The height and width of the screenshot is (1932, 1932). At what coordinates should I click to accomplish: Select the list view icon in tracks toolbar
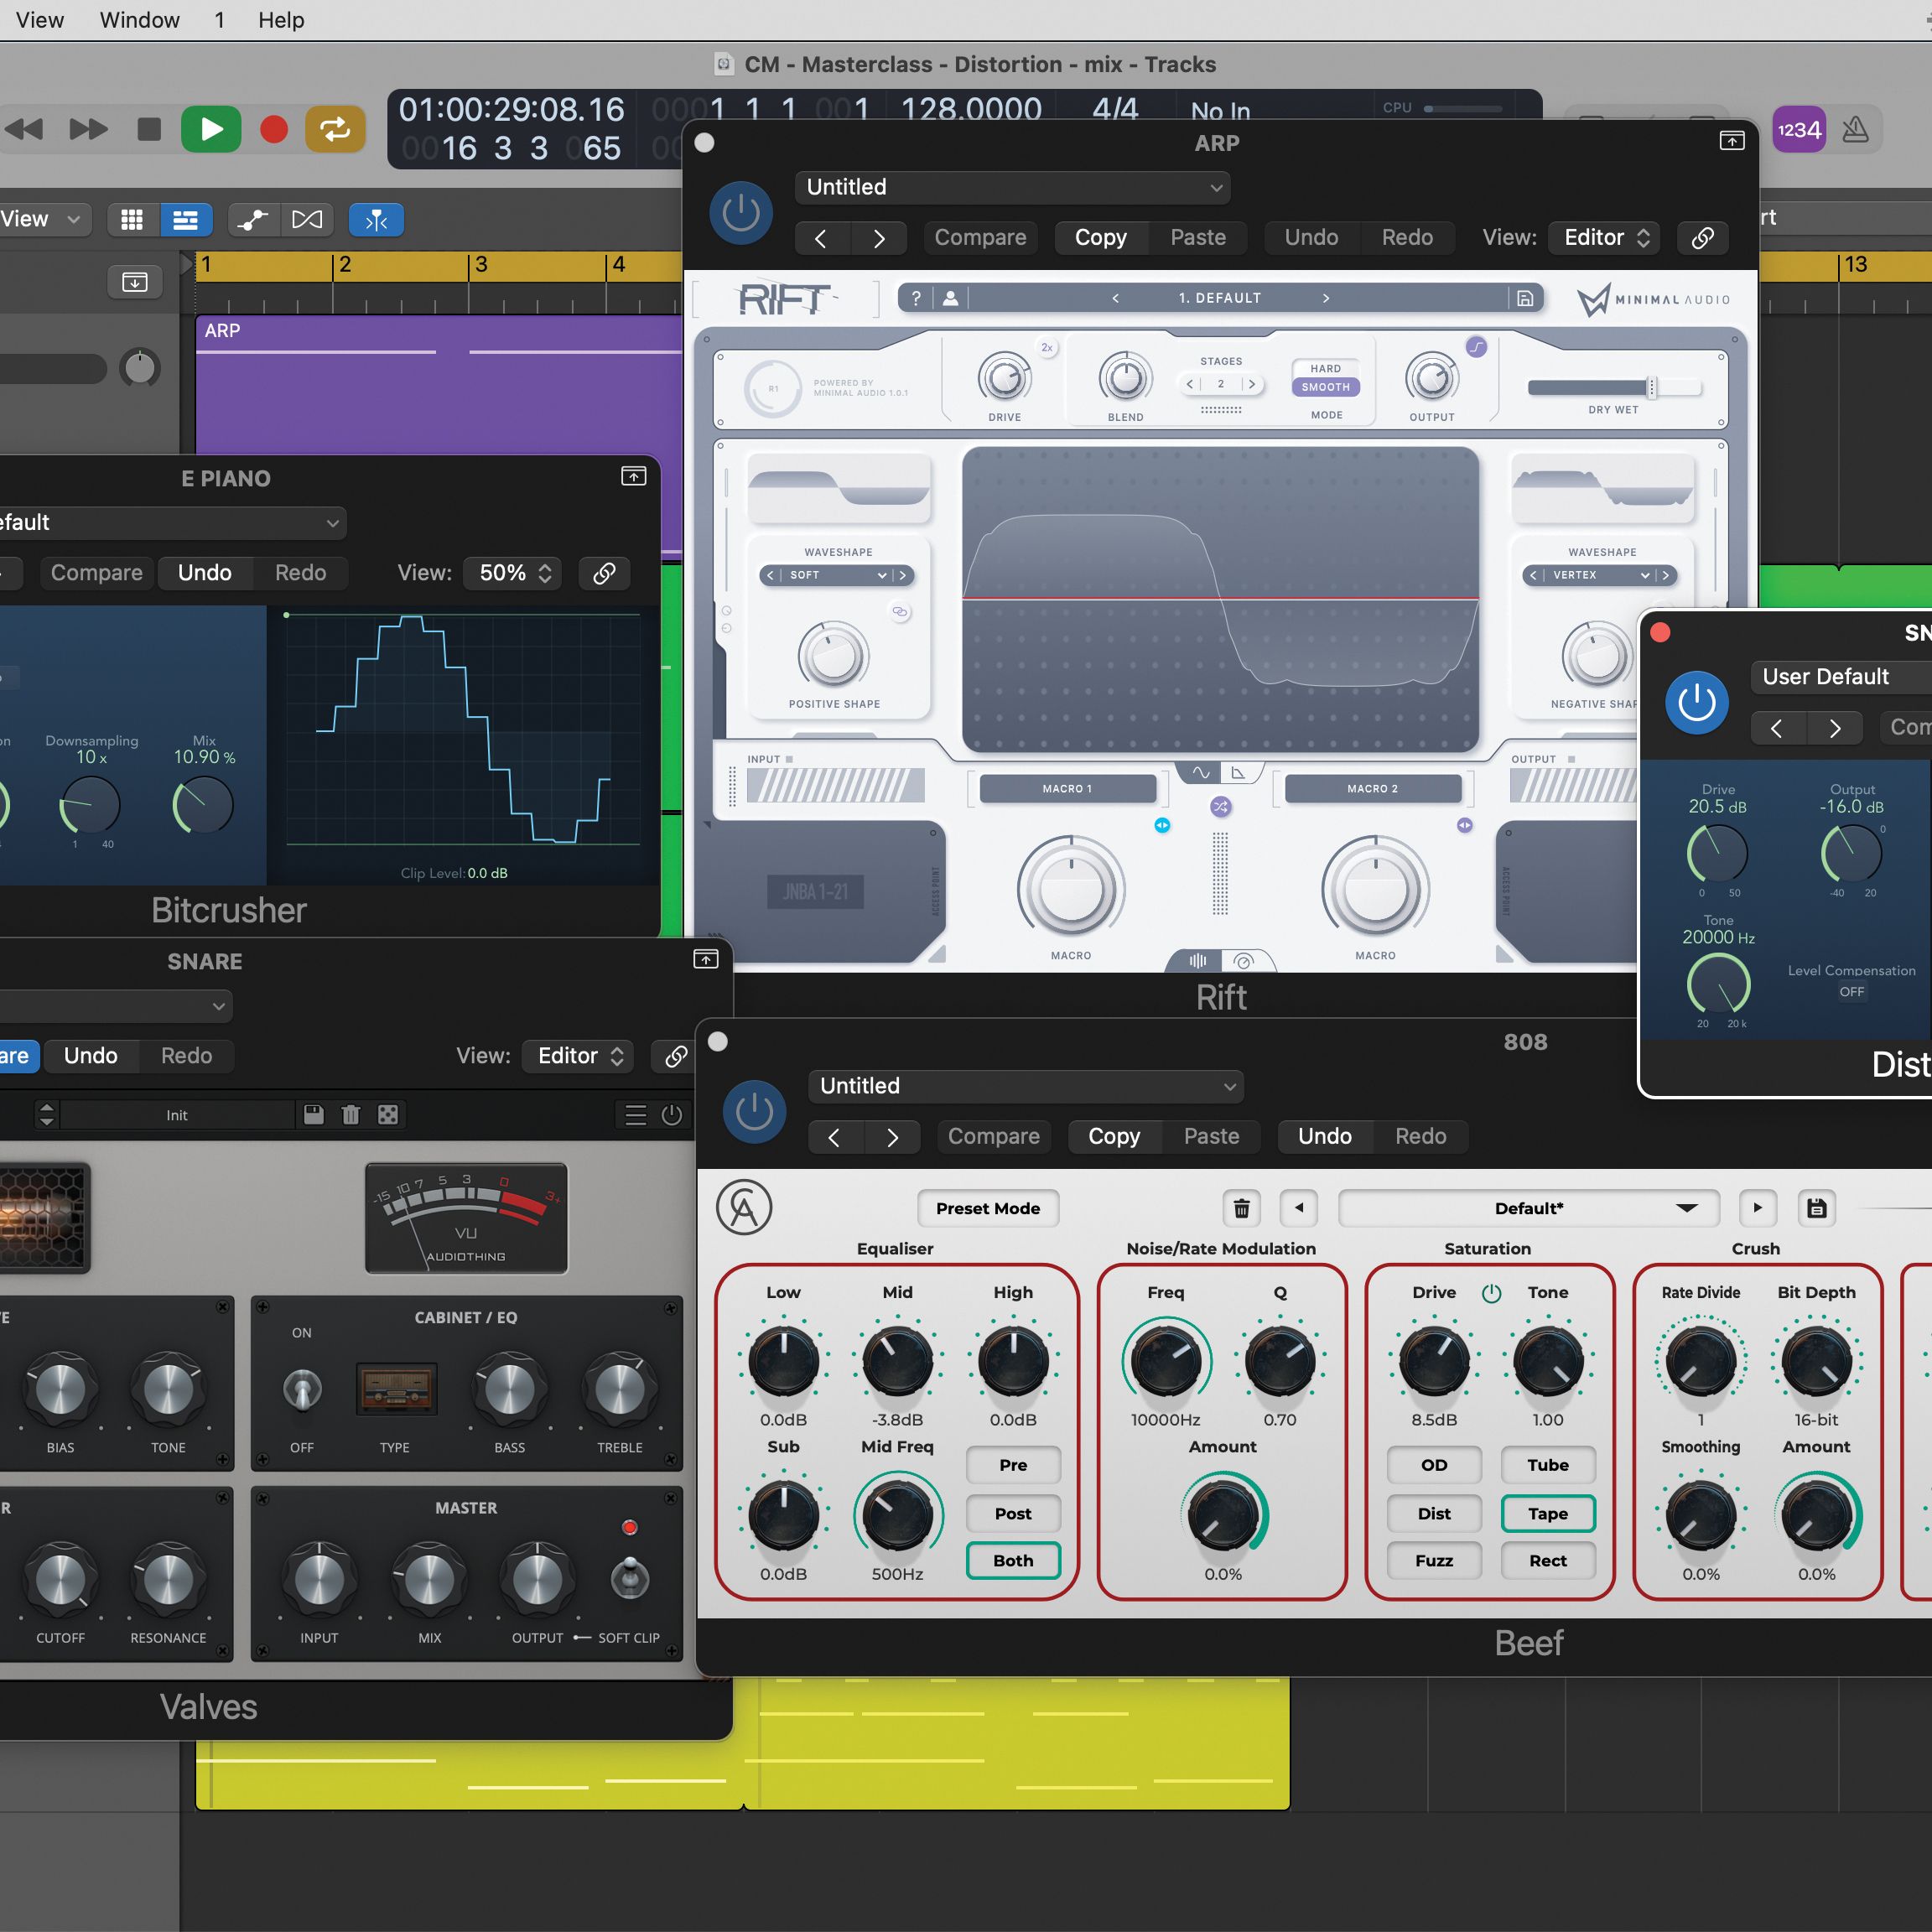click(x=185, y=220)
